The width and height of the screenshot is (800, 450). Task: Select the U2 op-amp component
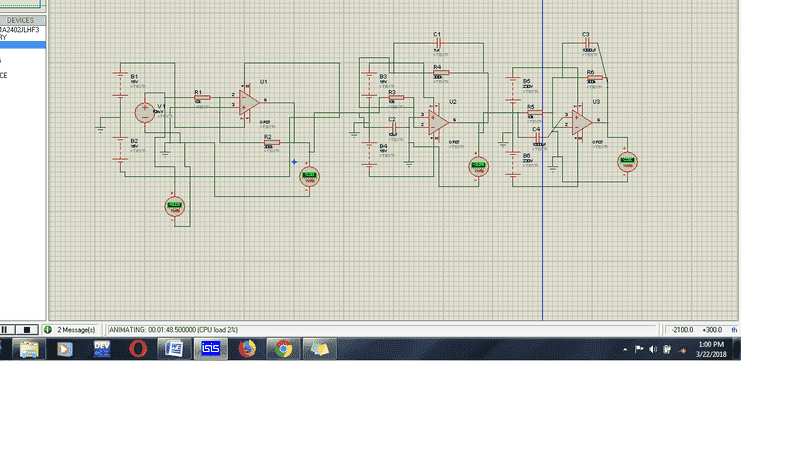click(437, 120)
